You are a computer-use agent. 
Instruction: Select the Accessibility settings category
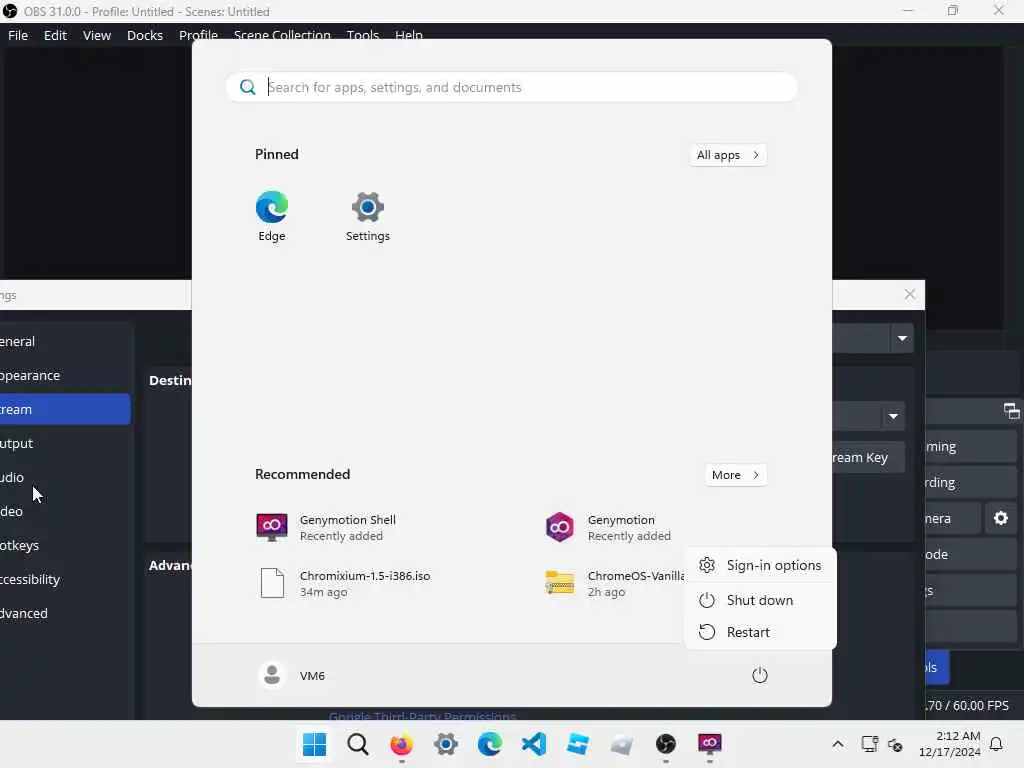(65, 579)
